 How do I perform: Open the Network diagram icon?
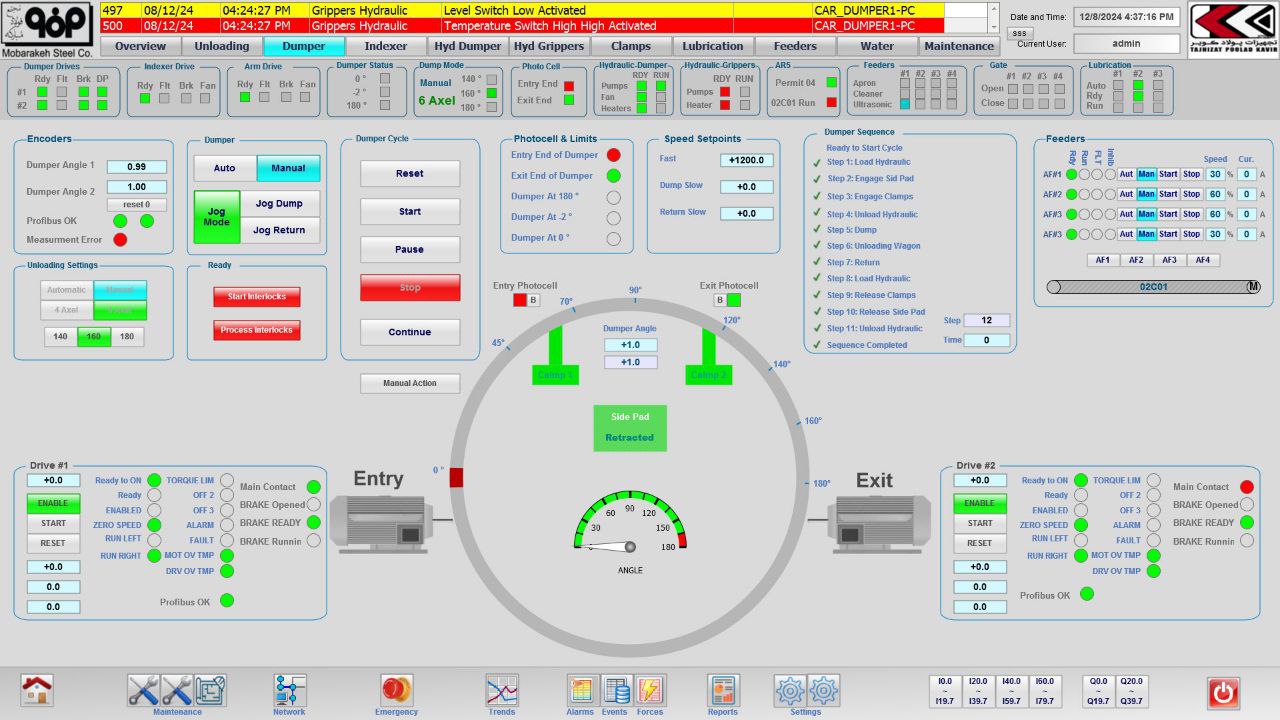[290, 690]
